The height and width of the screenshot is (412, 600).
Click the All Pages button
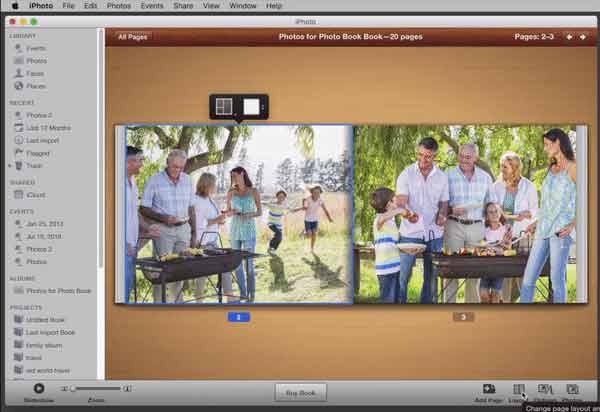tap(133, 37)
